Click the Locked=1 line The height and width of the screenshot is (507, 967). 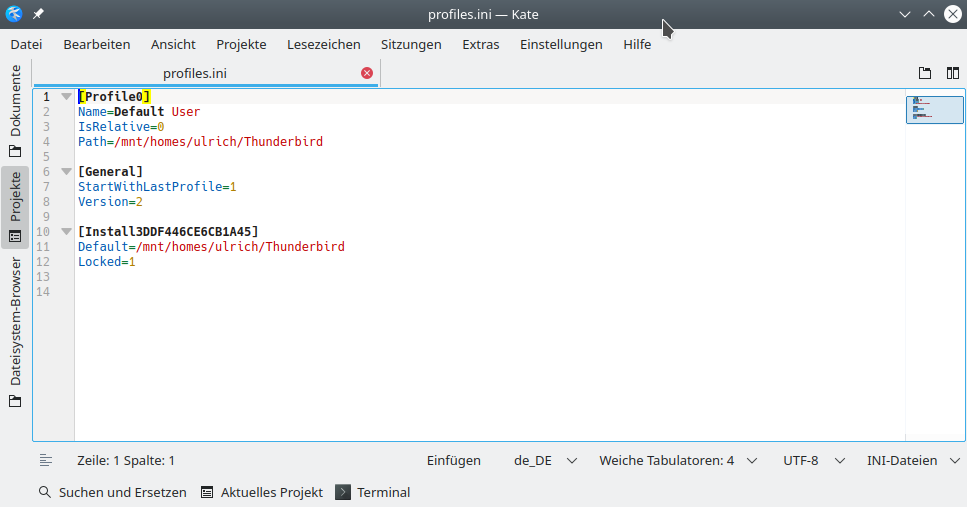(107, 262)
